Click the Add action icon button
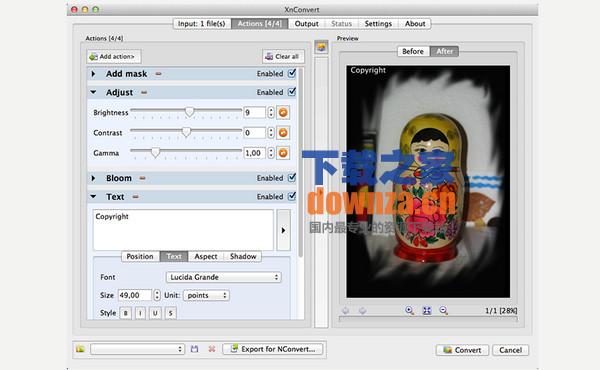600x370 pixels. click(114, 57)
